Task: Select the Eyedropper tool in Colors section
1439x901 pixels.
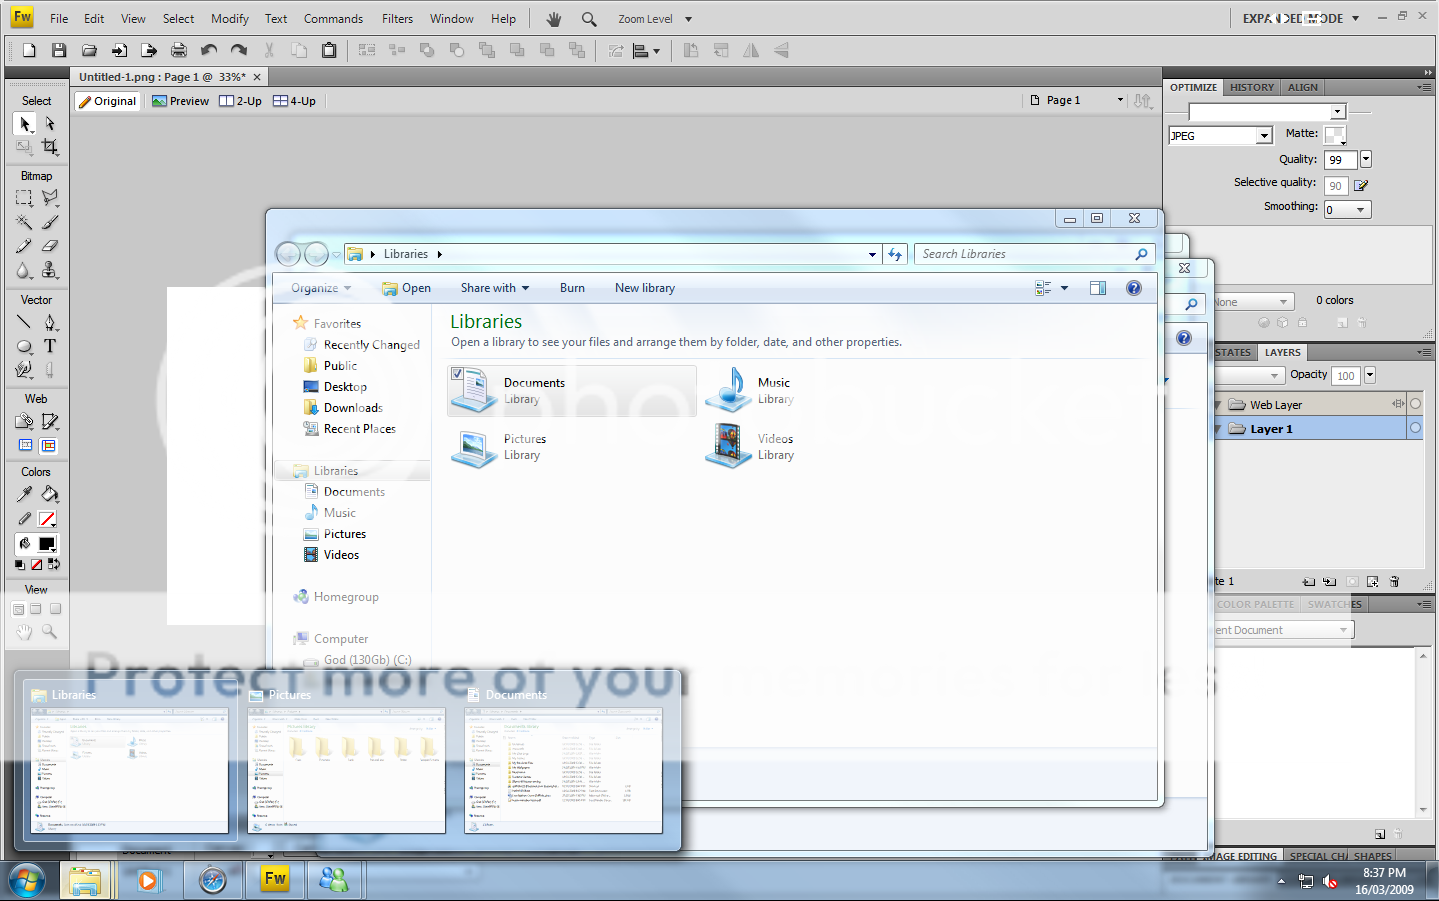Action: click(24, 494)
